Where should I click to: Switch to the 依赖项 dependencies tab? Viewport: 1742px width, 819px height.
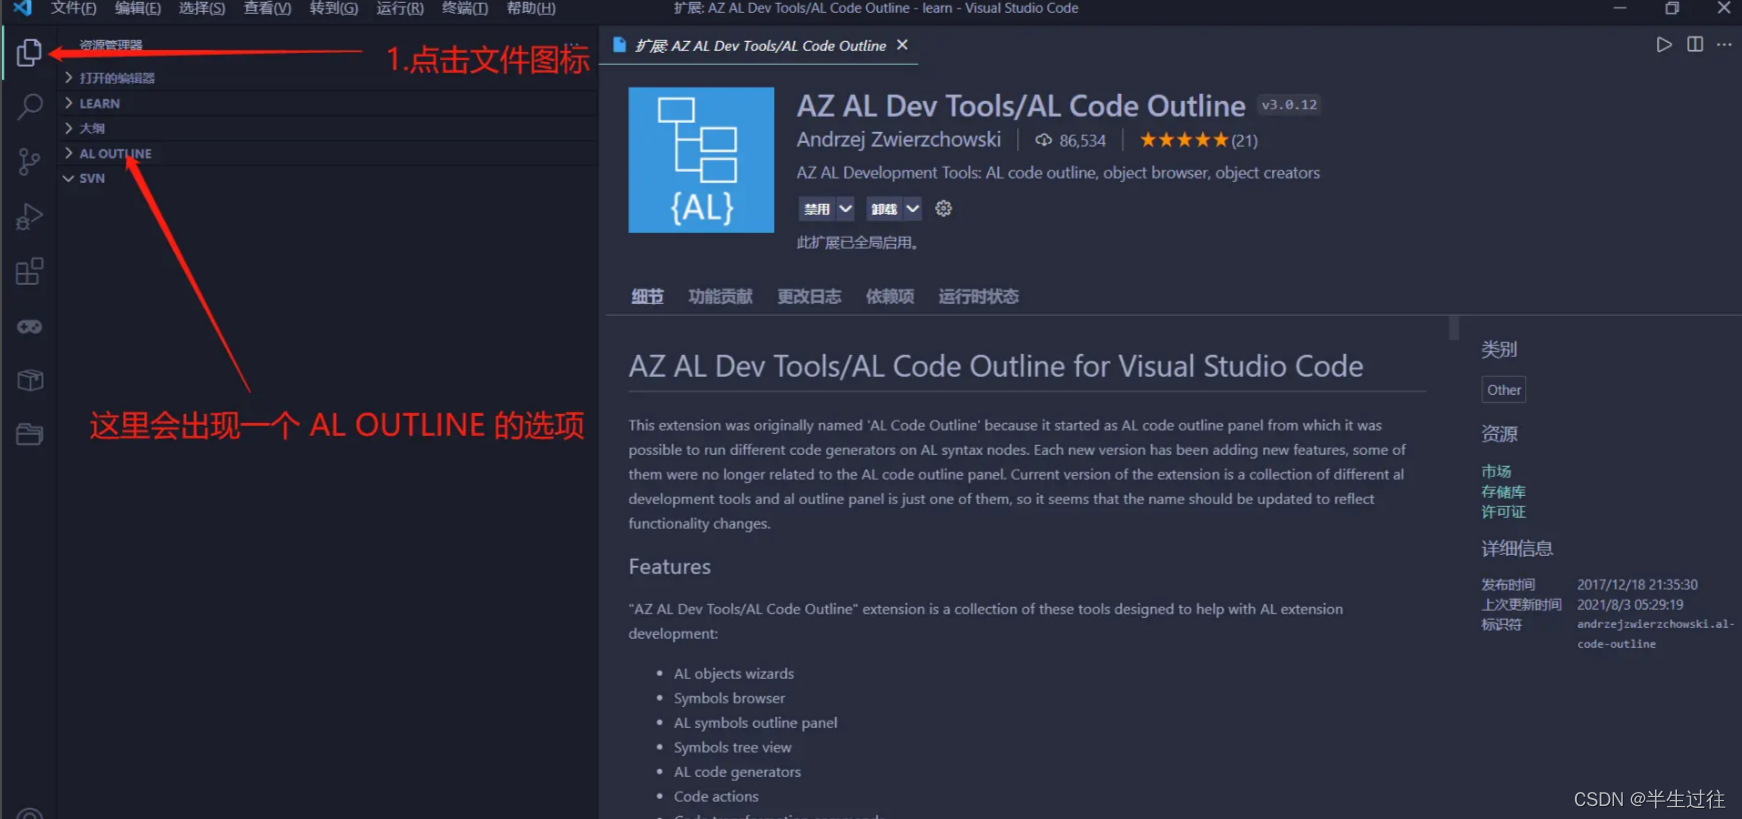tap(890, 296)
